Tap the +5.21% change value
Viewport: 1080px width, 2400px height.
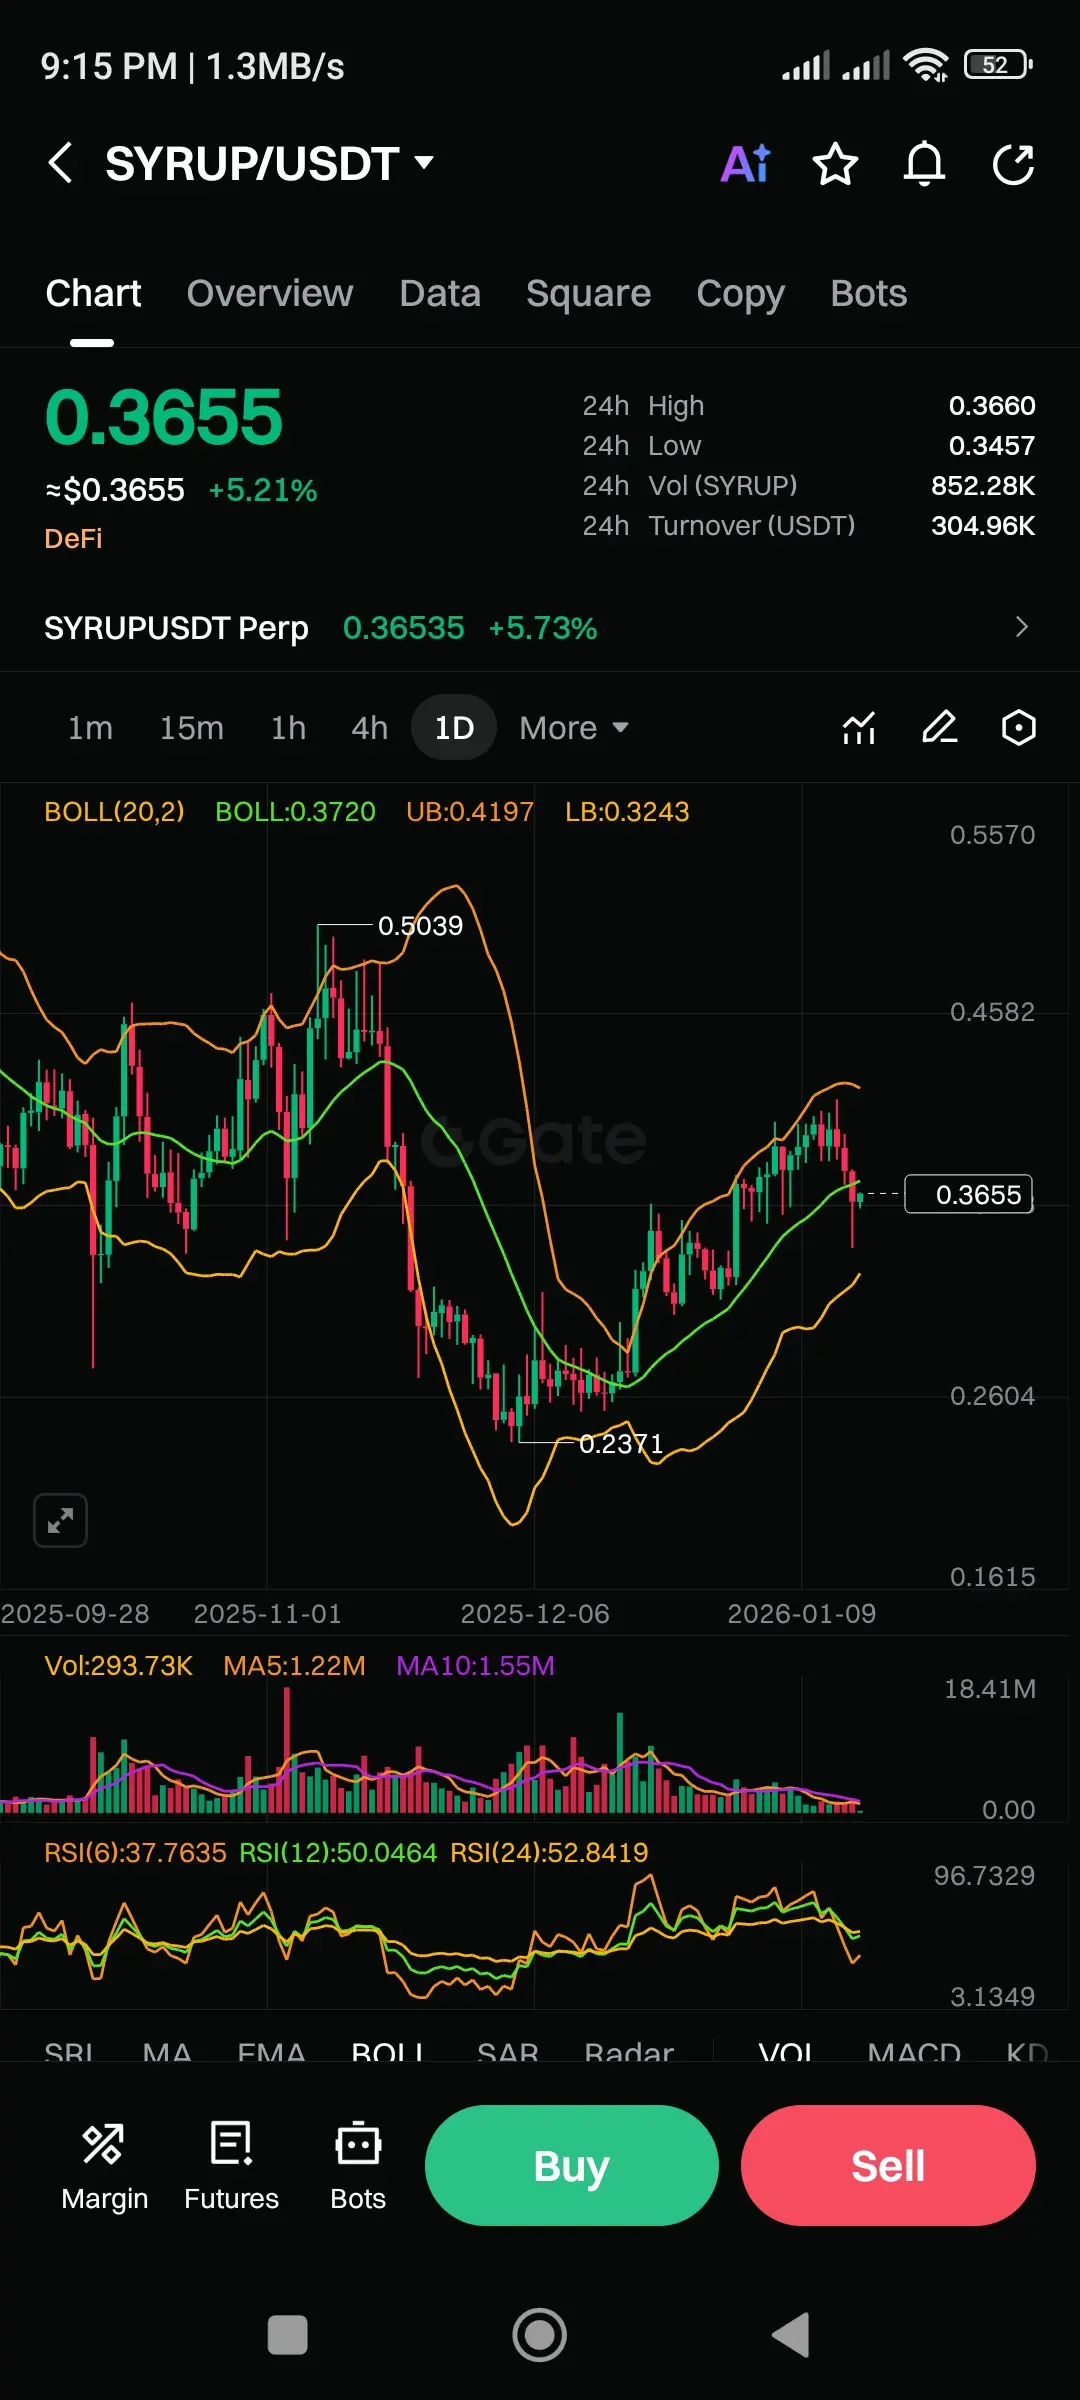click(x=262, y=490)
